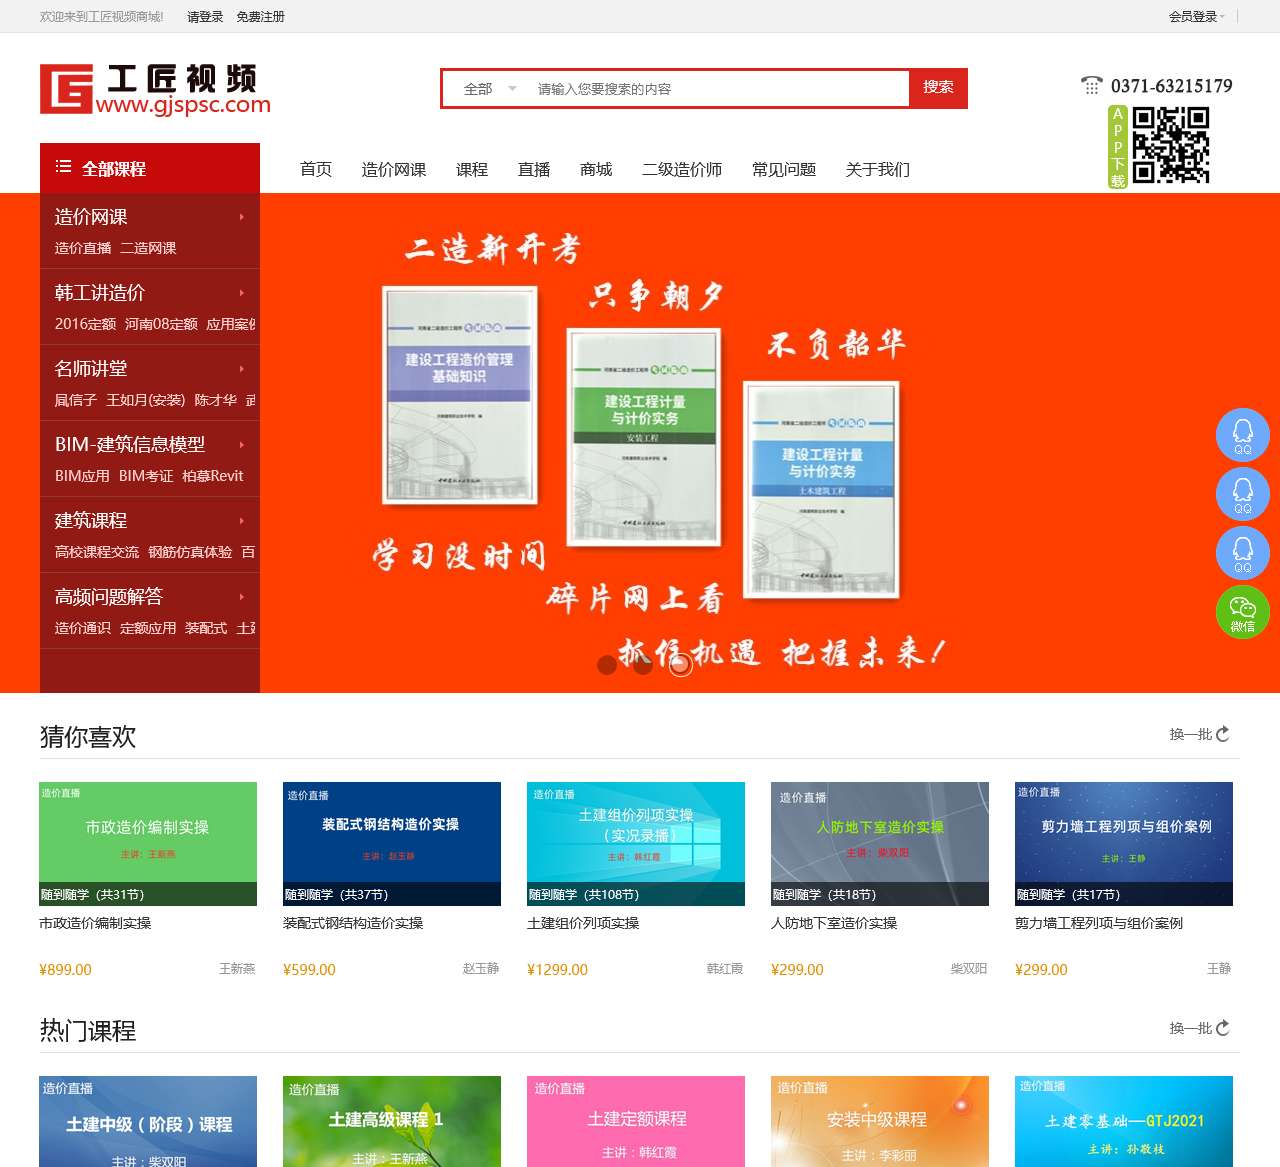Refresh 热门课程 with 换一批
This screenshot has height=1167, width=1280.
(x=1199, y=1028)
